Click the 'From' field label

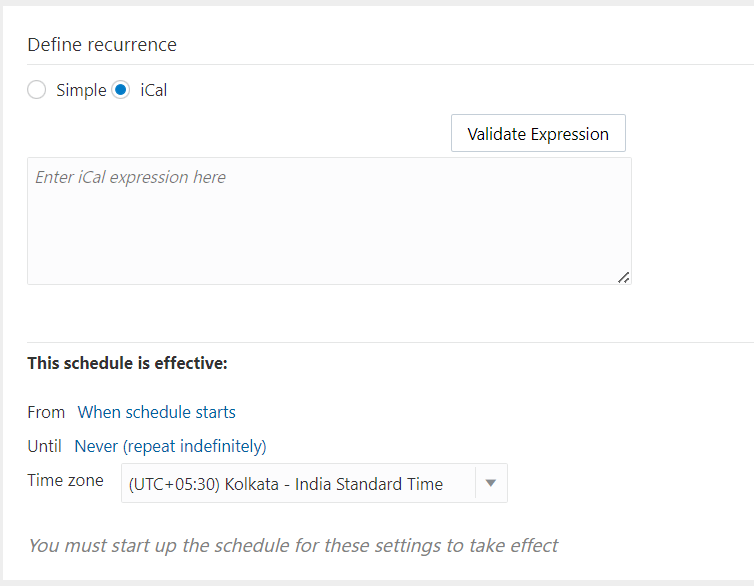[x=46, y=412]
